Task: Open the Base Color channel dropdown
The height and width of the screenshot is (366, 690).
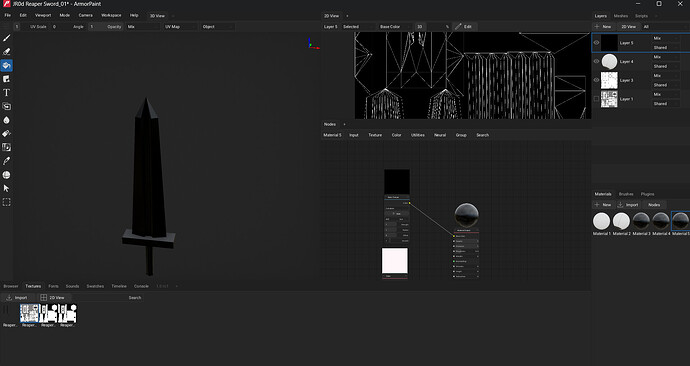Action: pyautogui.click(x=396, y=27)
